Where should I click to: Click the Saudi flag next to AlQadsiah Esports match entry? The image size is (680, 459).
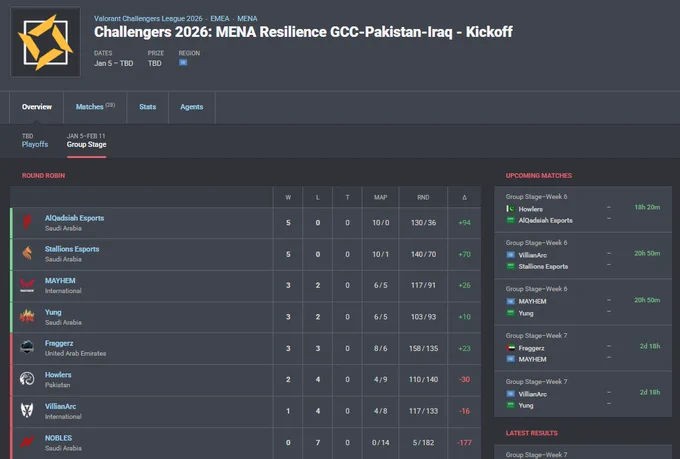pyautogui.click(x=510, y=220)
